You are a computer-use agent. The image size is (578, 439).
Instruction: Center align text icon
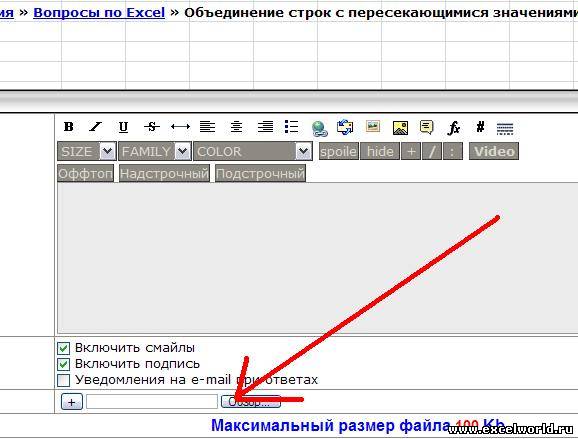pos(236,127)
